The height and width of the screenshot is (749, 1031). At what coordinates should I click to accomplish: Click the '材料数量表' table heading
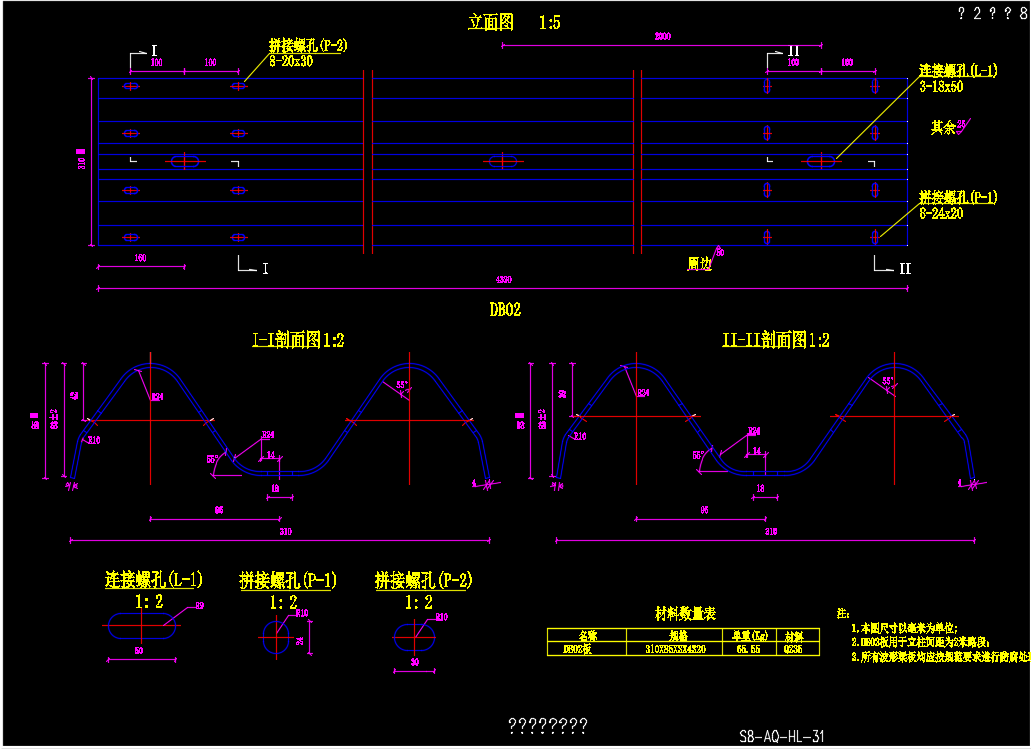pyautogui.click(x=685, y=614)
